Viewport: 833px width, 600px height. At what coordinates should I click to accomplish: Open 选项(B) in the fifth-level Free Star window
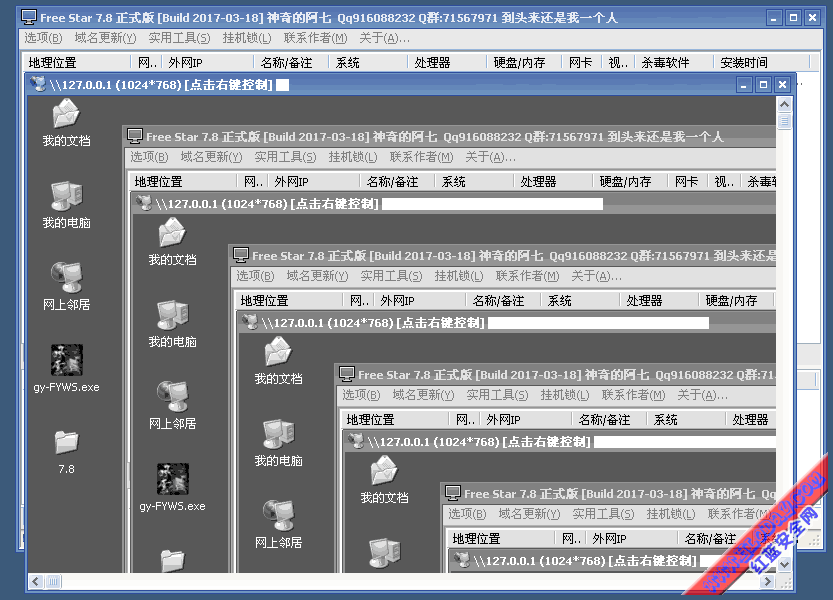click(468, 514)
